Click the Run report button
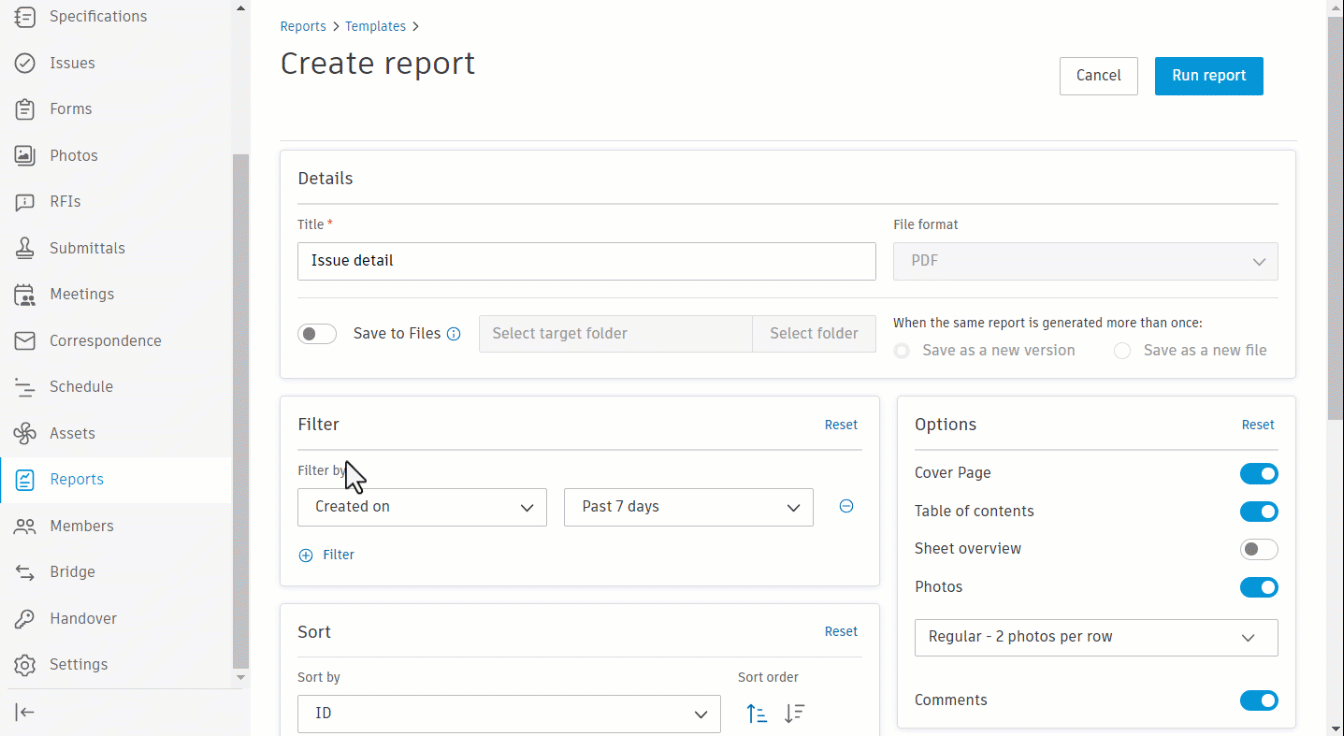Image resolution: width=1344 pixels, height=736 pixels. click(1208, 76)
